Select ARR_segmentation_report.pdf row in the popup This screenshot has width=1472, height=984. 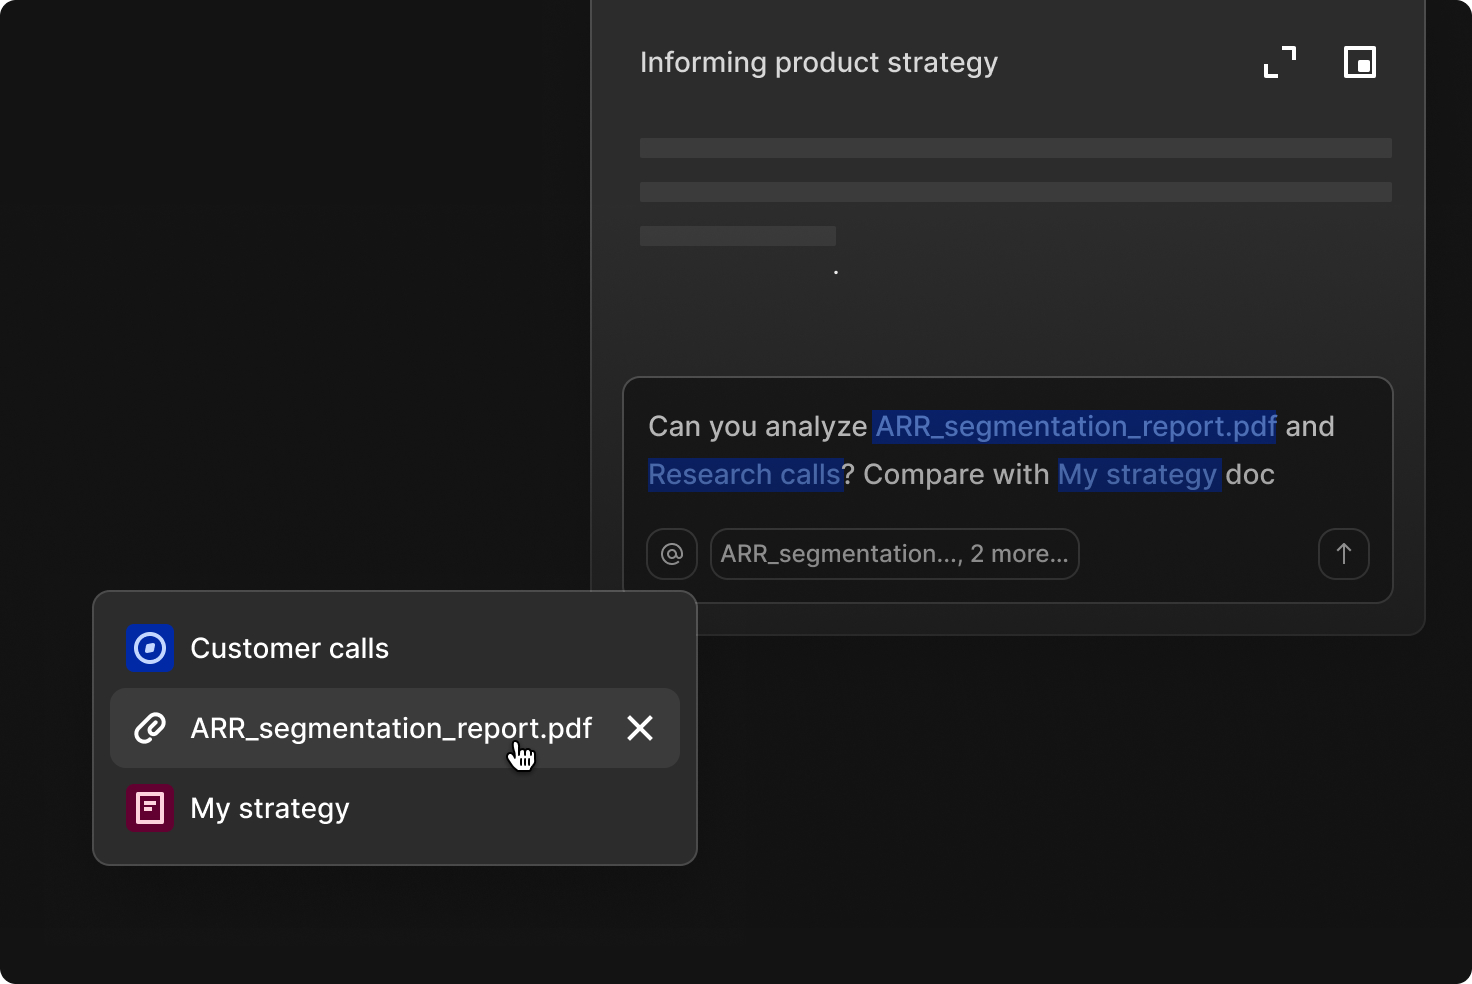pyautogui.click(x=391, y=728)
